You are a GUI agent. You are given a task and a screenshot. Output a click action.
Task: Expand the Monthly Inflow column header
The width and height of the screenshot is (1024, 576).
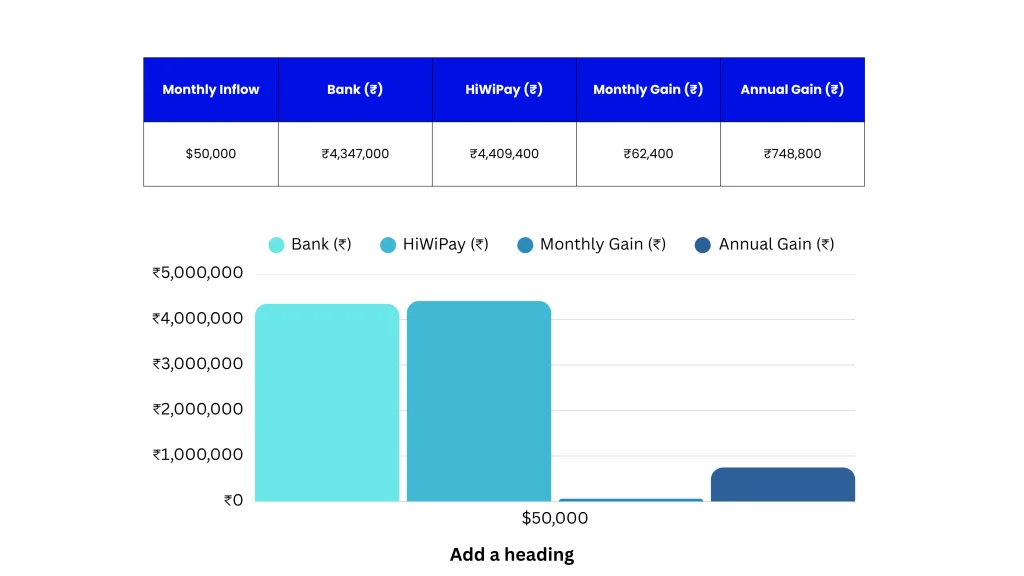211,89
